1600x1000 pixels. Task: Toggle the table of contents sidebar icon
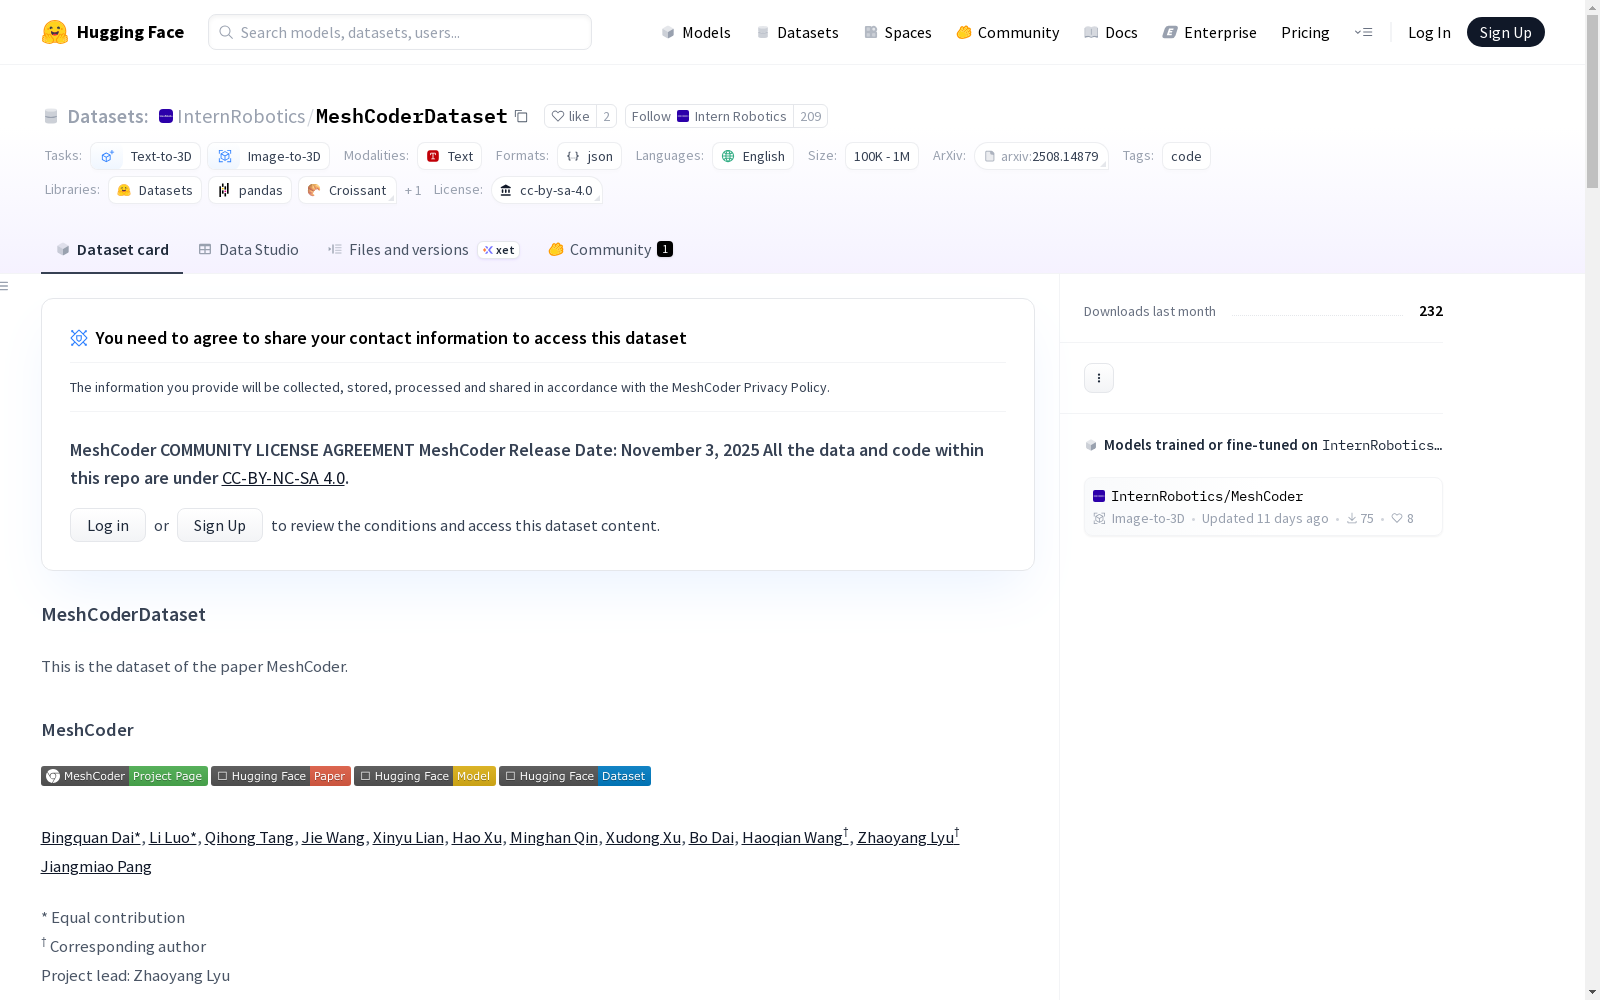[x=5, y=286]
